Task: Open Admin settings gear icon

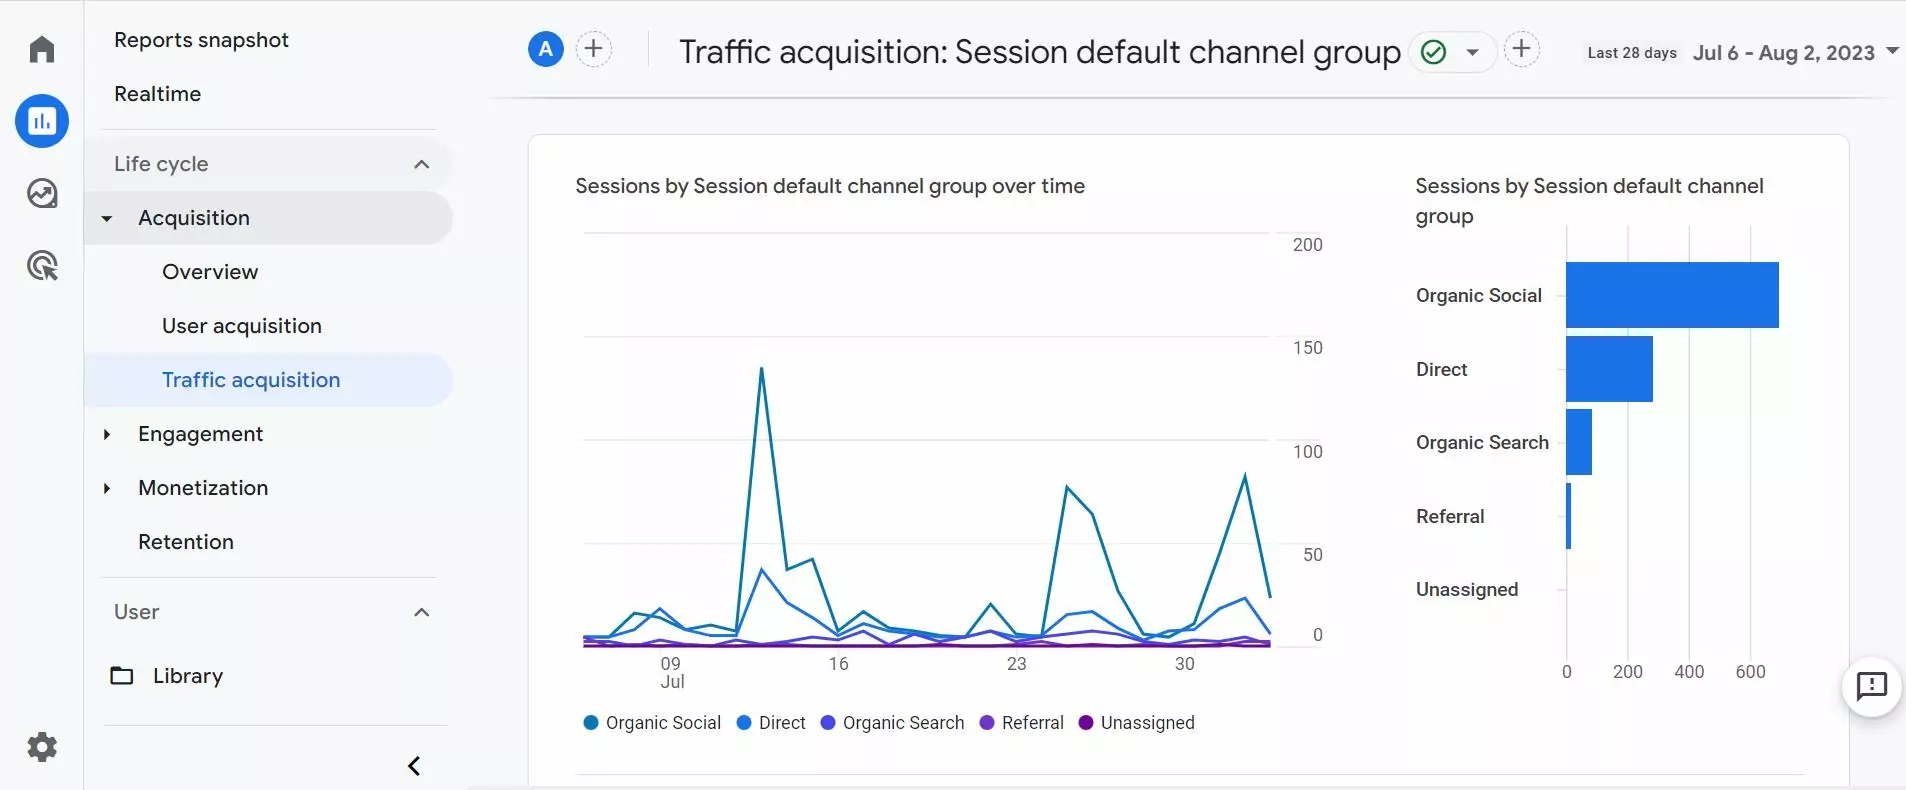Action: pos(42,747)
